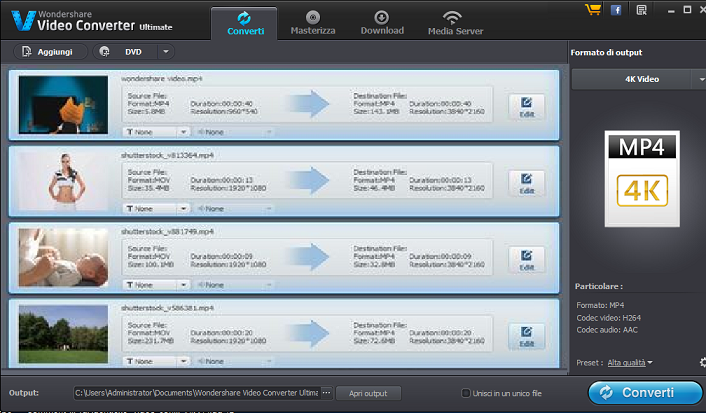The height and width of the screenshot is (413, 706).
Task: Enable Unisci in un unico file
Action: (466, 393)
